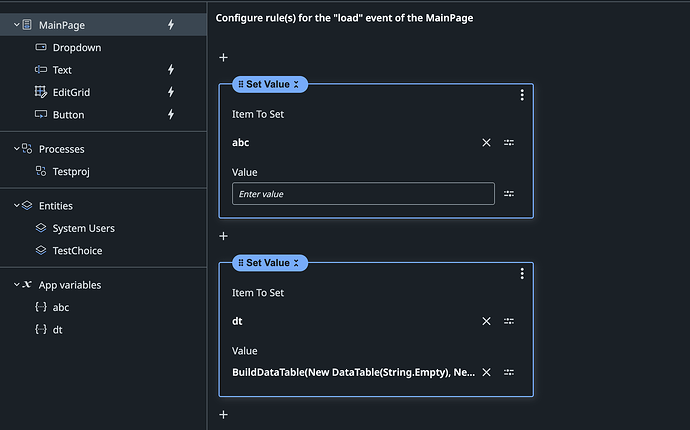
Task: Add a rule with the top plus button
Action: click(224, 58)
